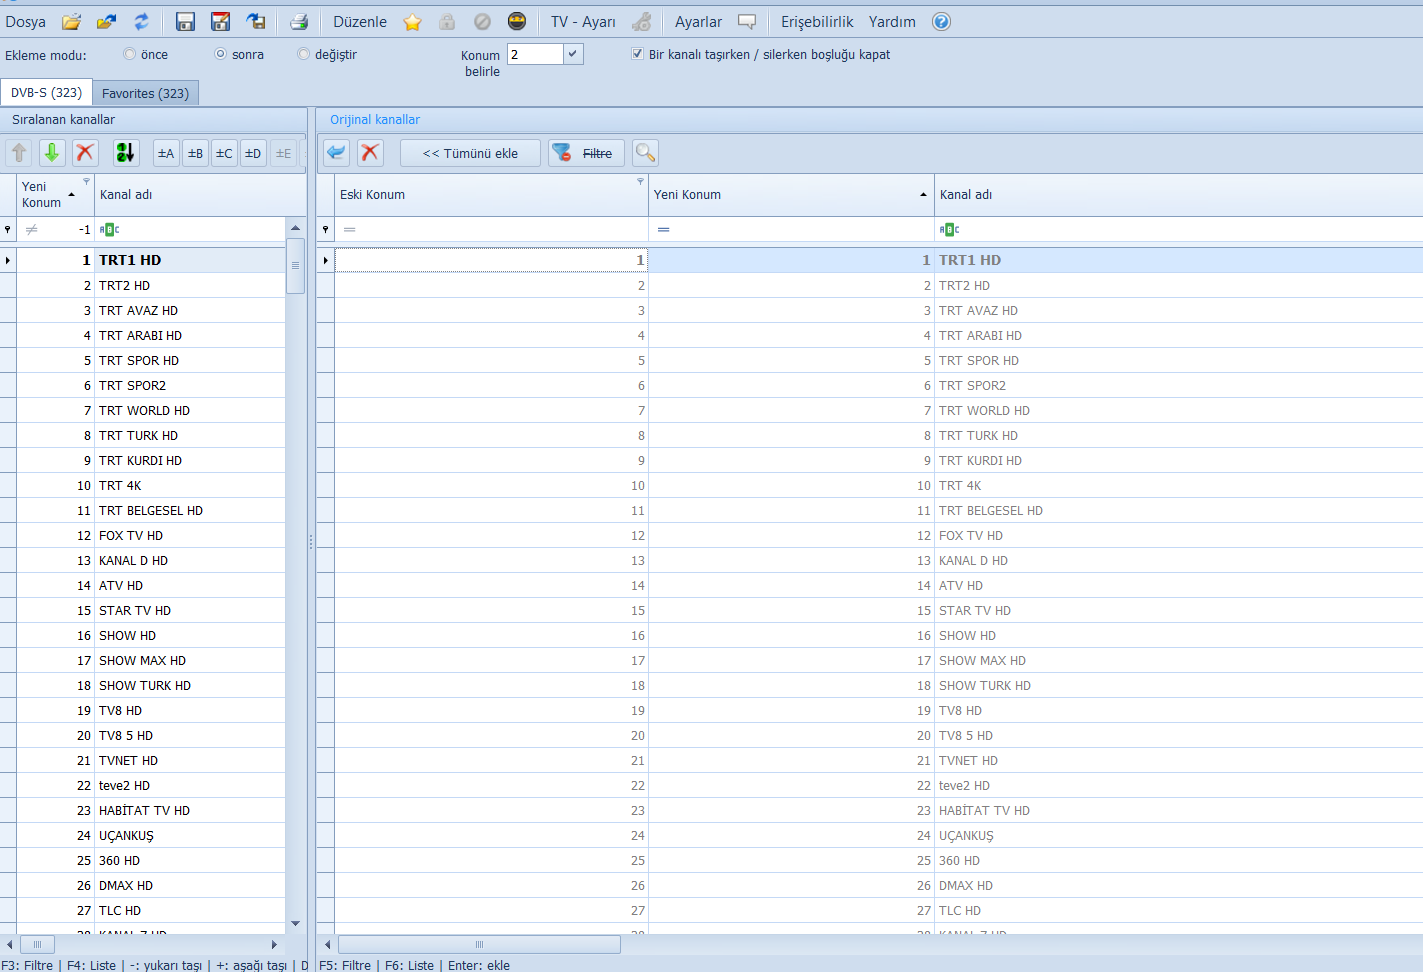Screen dimensions: 1423x972
Task: Click red X in original channels toolbar
Action: [370, 153]
